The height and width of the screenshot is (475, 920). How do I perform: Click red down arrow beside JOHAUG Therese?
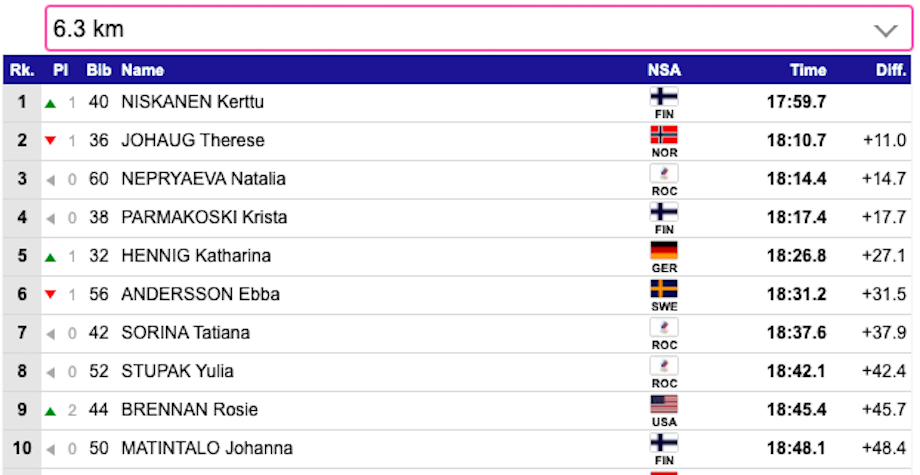pyautogui.click(x=50, y=141)
